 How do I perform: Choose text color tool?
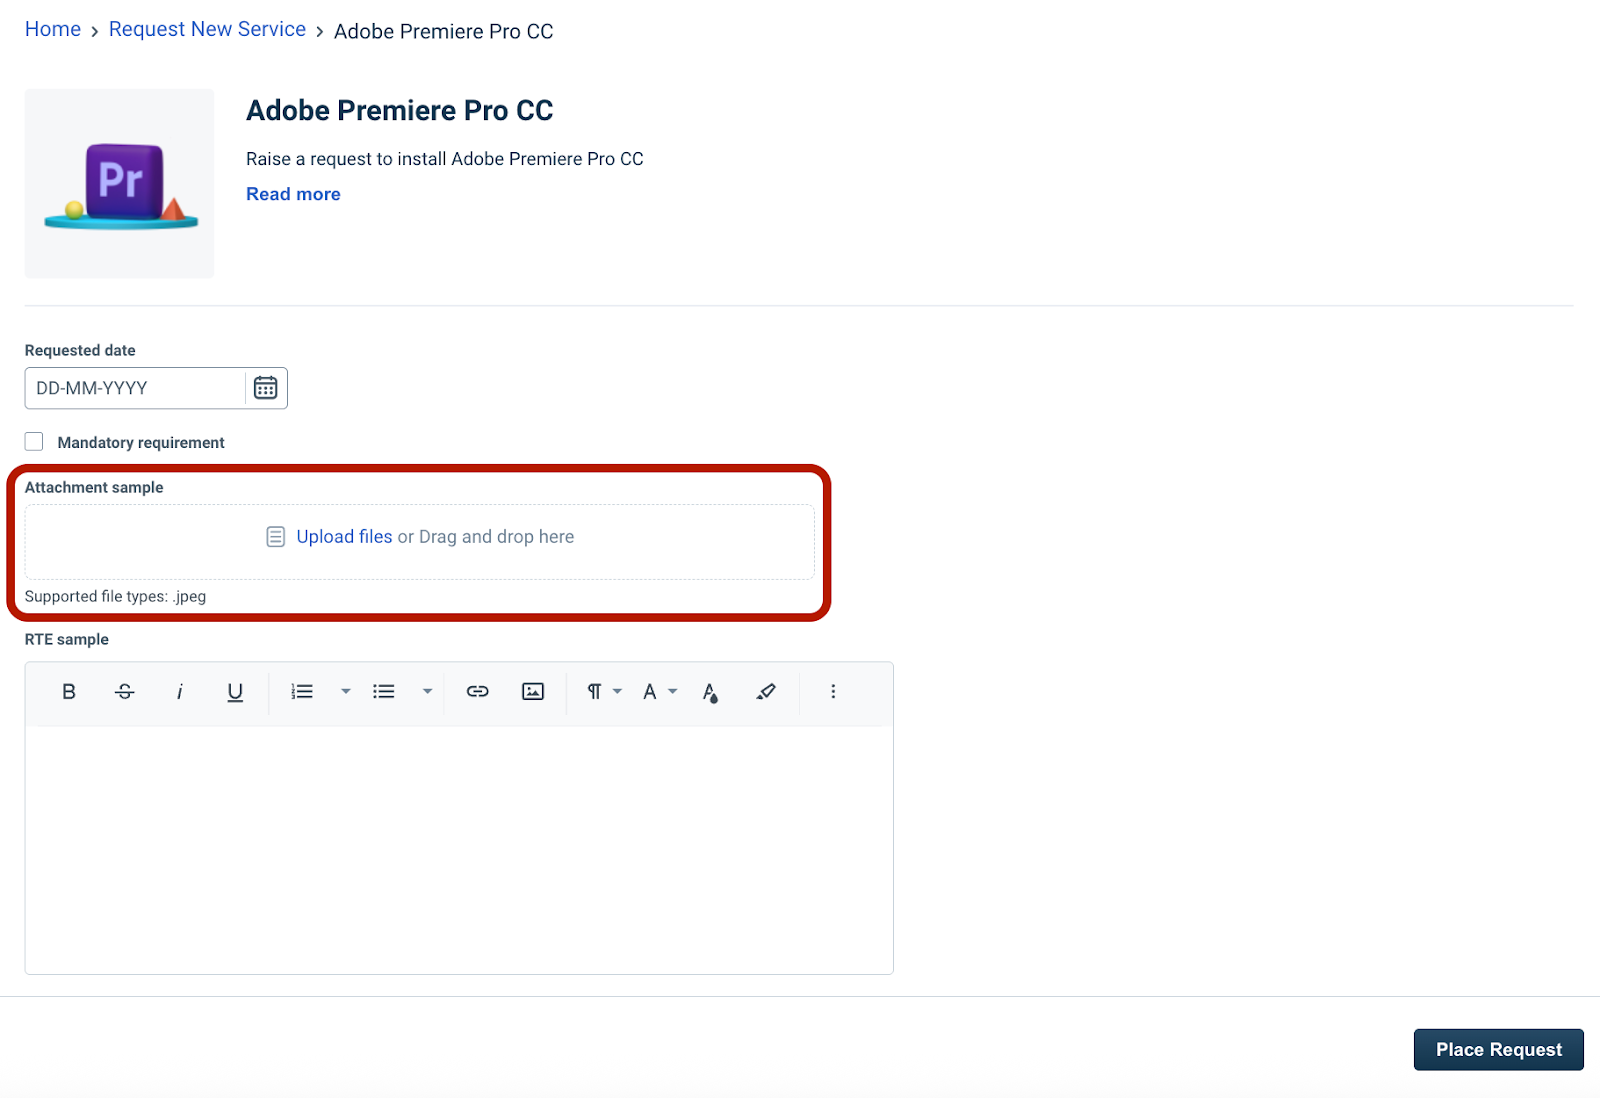coord(710,692)
